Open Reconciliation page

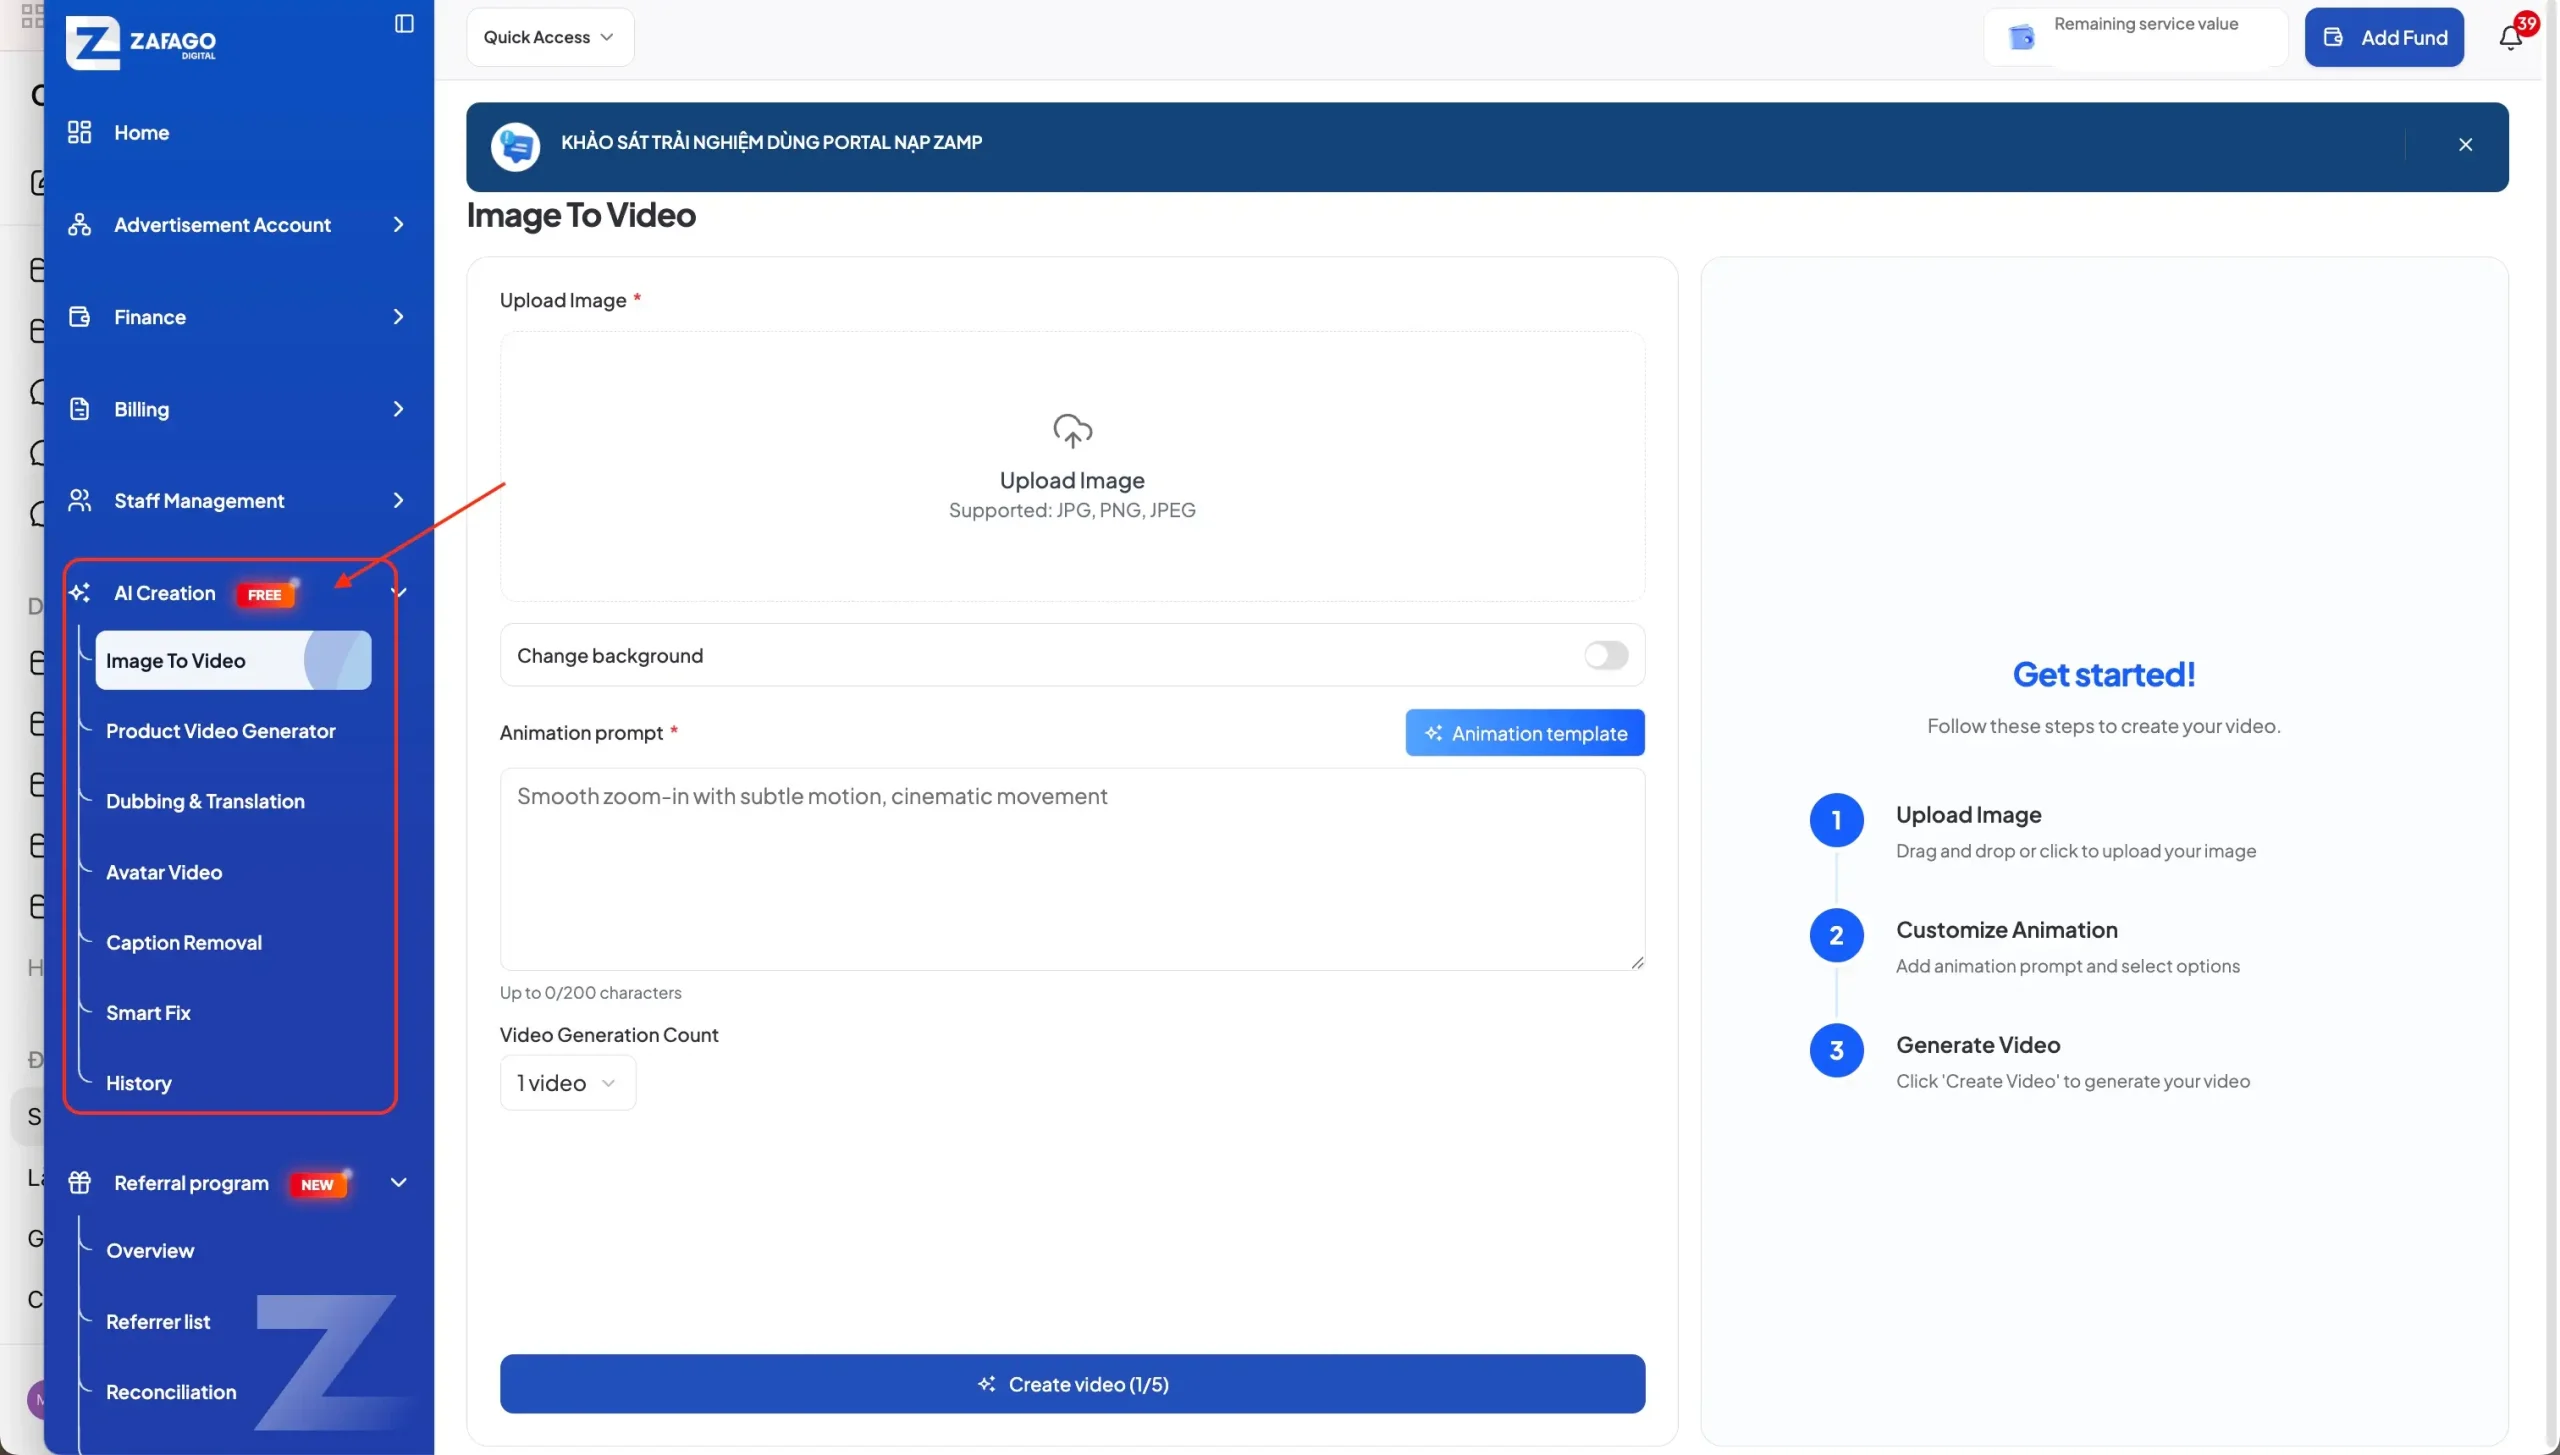point(171,1392)
